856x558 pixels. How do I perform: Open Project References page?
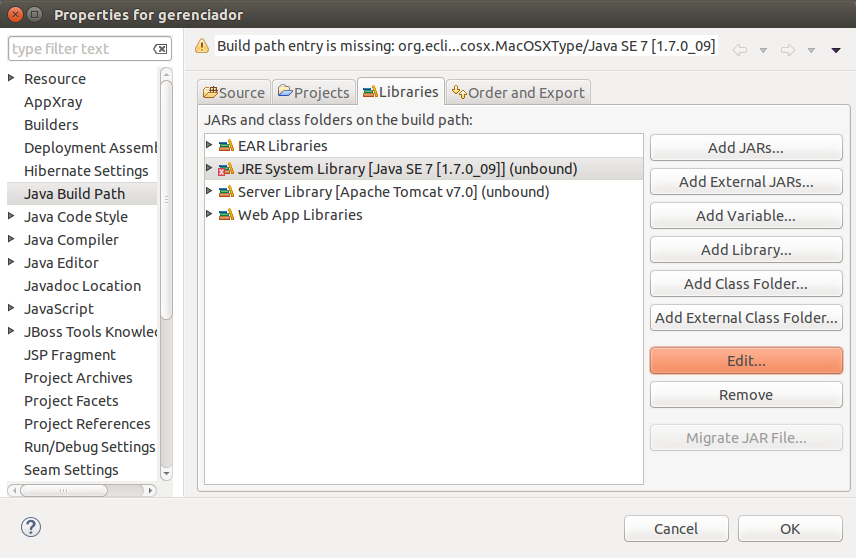pyautogui.click(x=87, y=424)
